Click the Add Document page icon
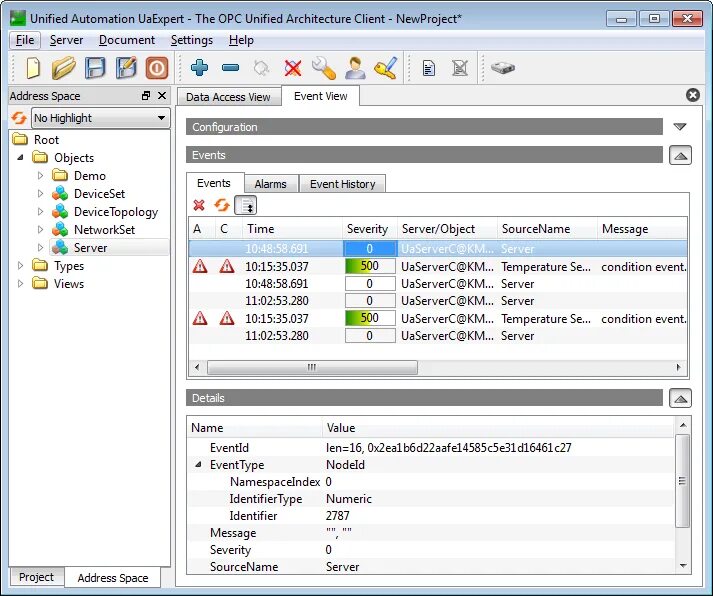The image size is (713, 596). (428, 68)
